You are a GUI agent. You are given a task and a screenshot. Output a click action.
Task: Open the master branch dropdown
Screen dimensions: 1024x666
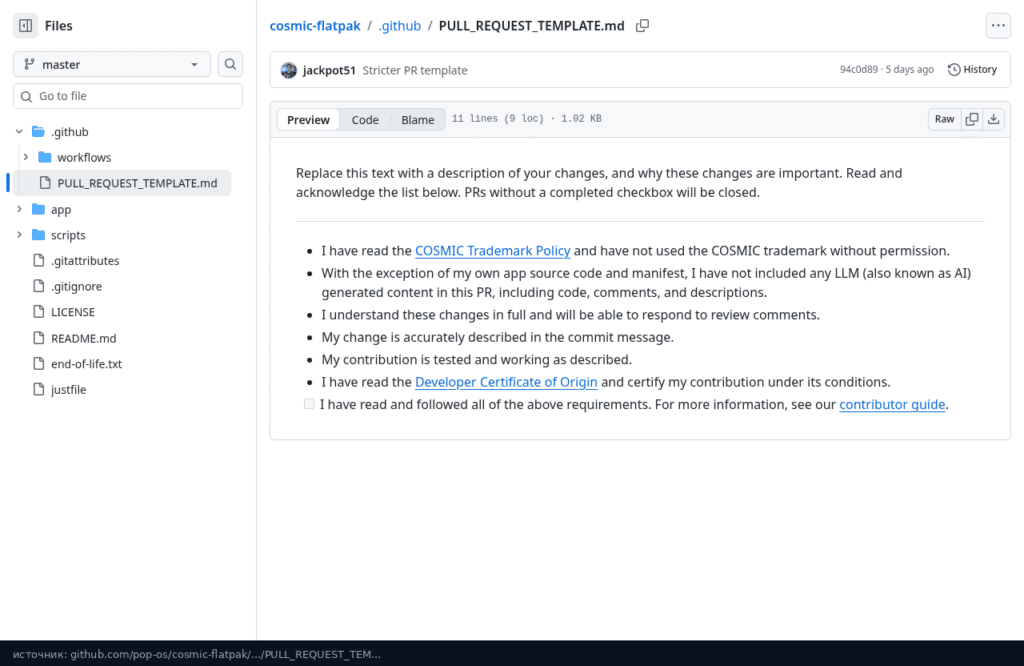112,64
